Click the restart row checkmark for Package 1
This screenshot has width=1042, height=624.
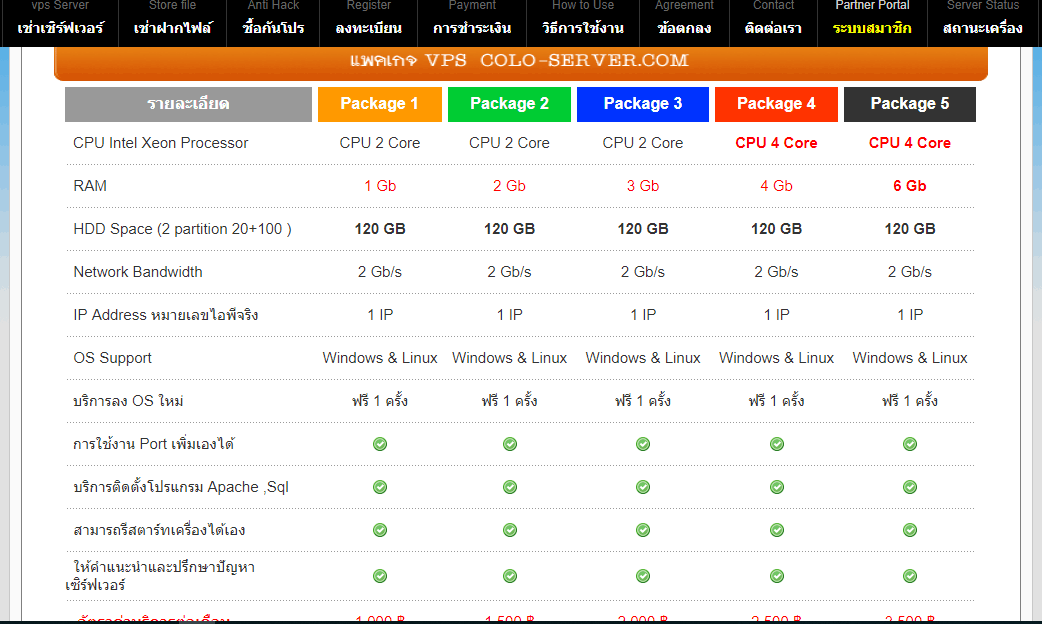coord(380,530)
